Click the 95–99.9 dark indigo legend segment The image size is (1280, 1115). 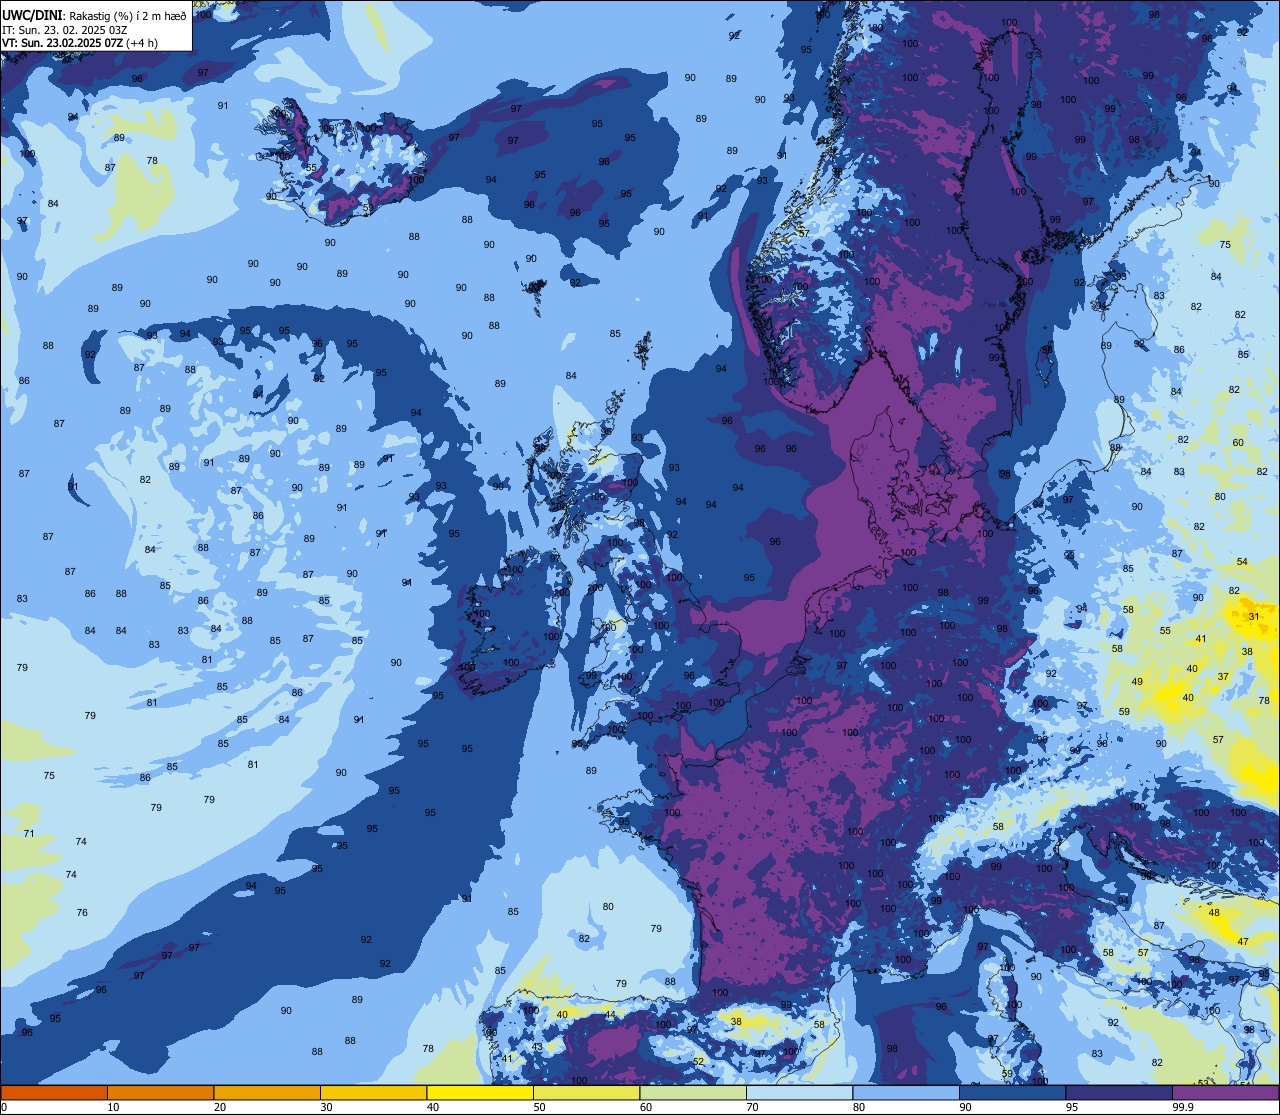pyautogui.click(x=1119, y=1092)
